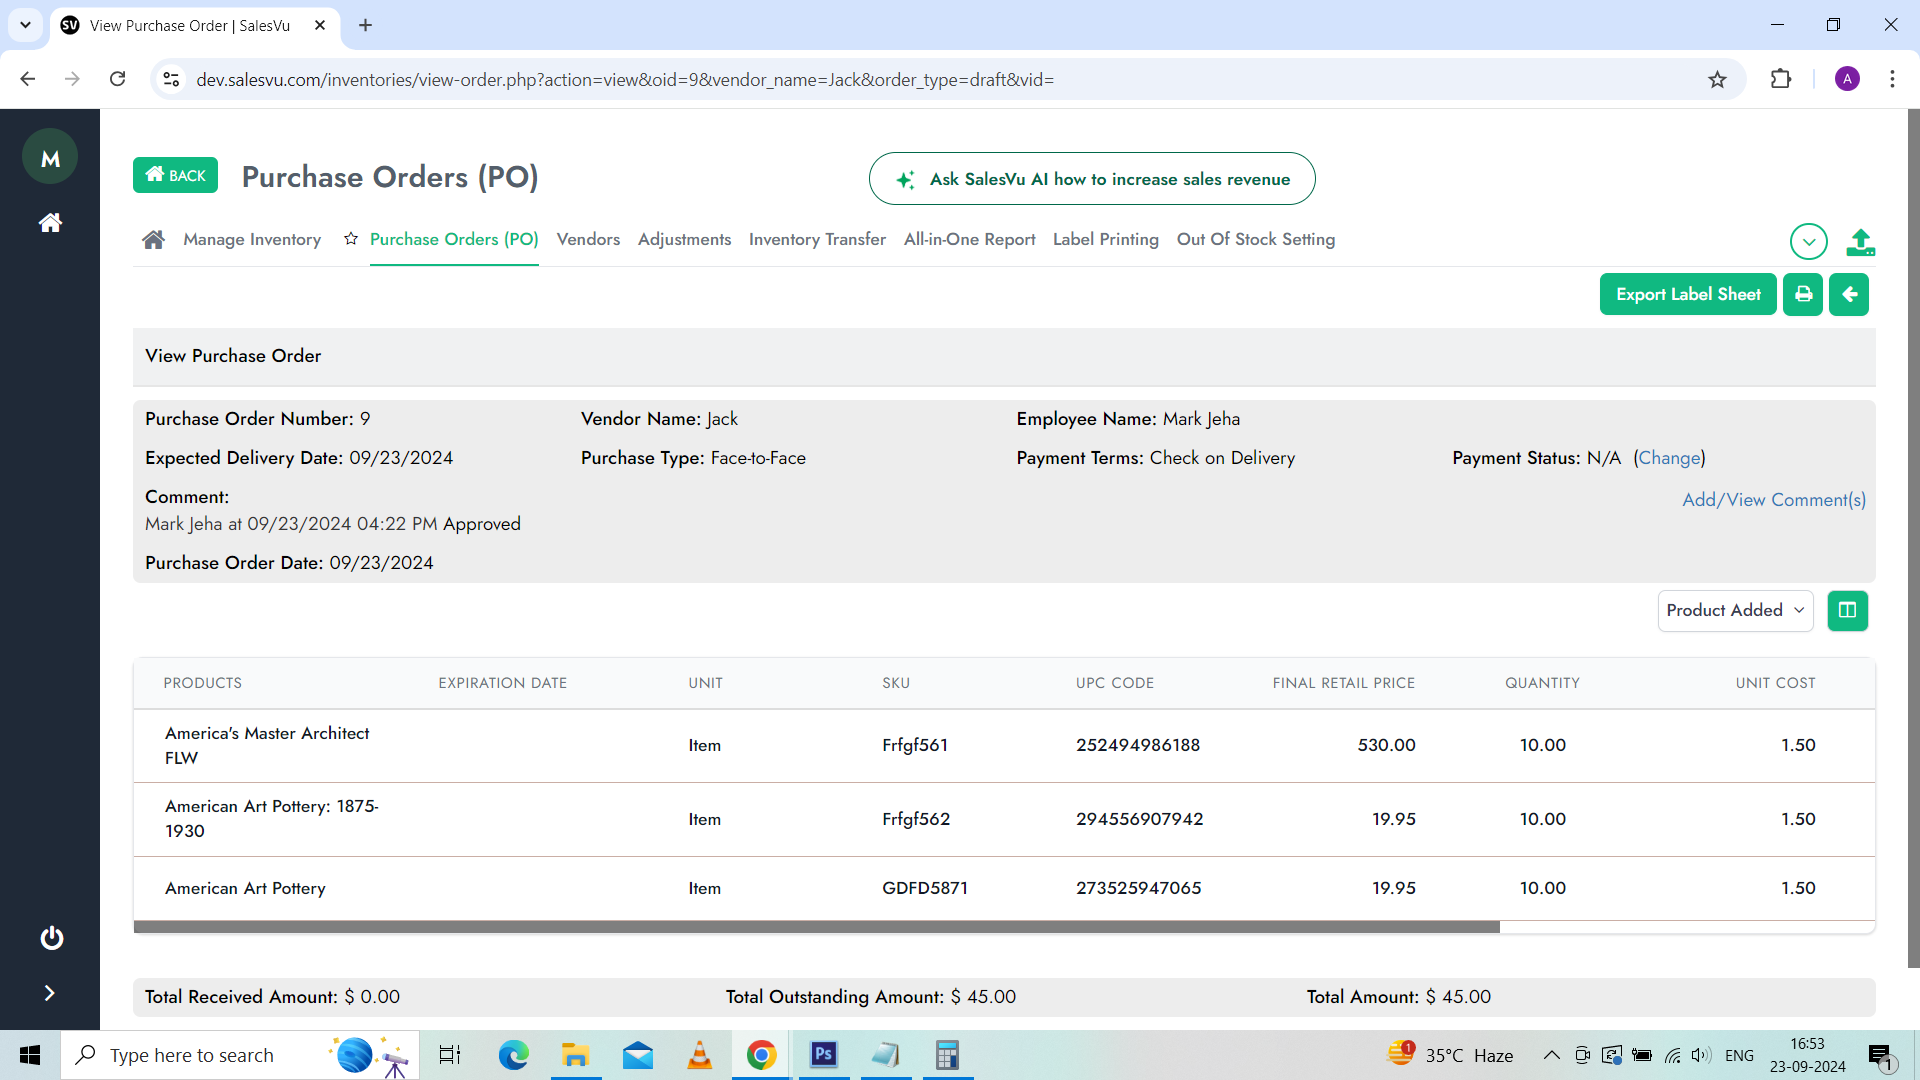
Task: Click the green column layout icon
Action: 1847,610
